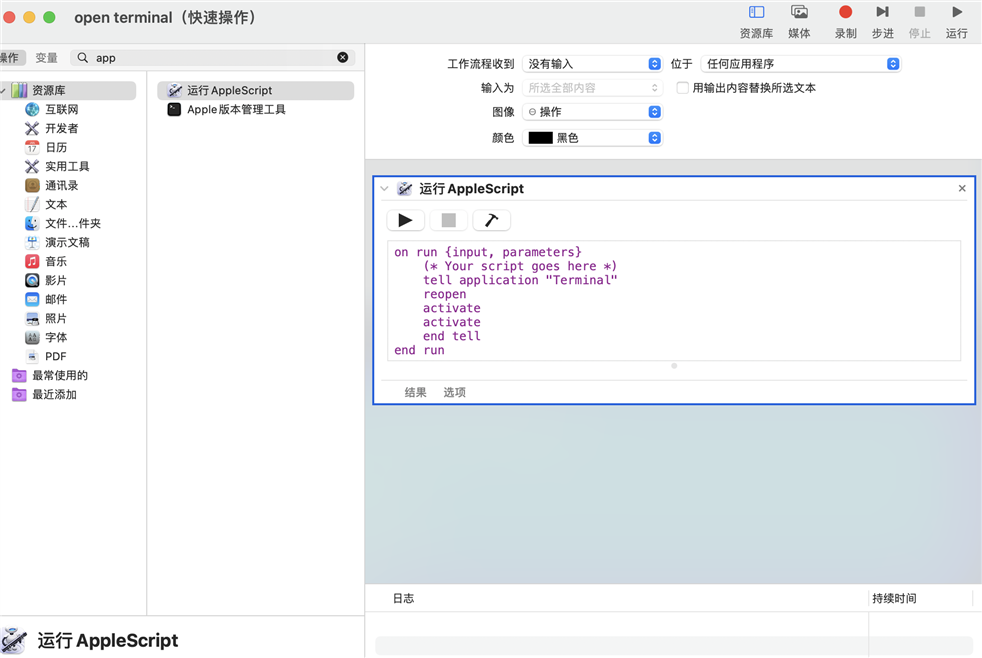Screen dimensions: 982x658
Task: Select the 字体 font icon in library
Action: click(x=32, y=337)
